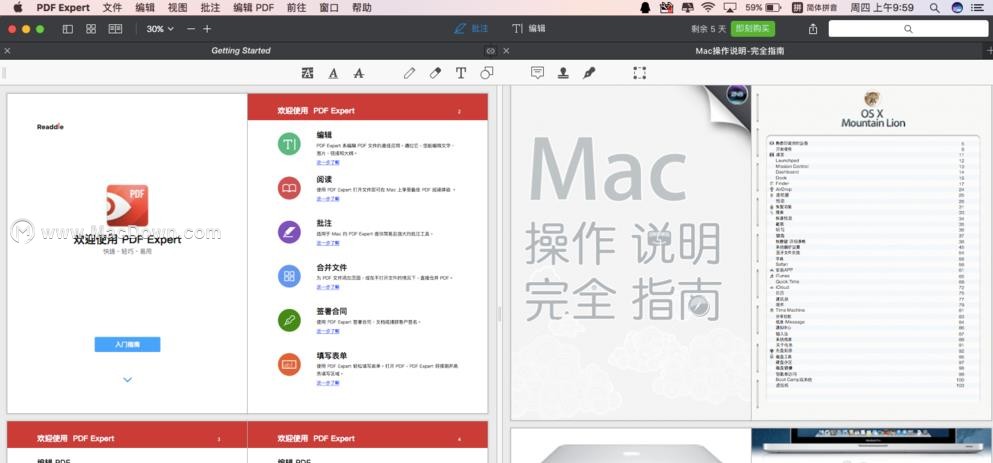Open the 视图 menu
The height and width of the screenshot is (463, 993).
pos(178,8)
